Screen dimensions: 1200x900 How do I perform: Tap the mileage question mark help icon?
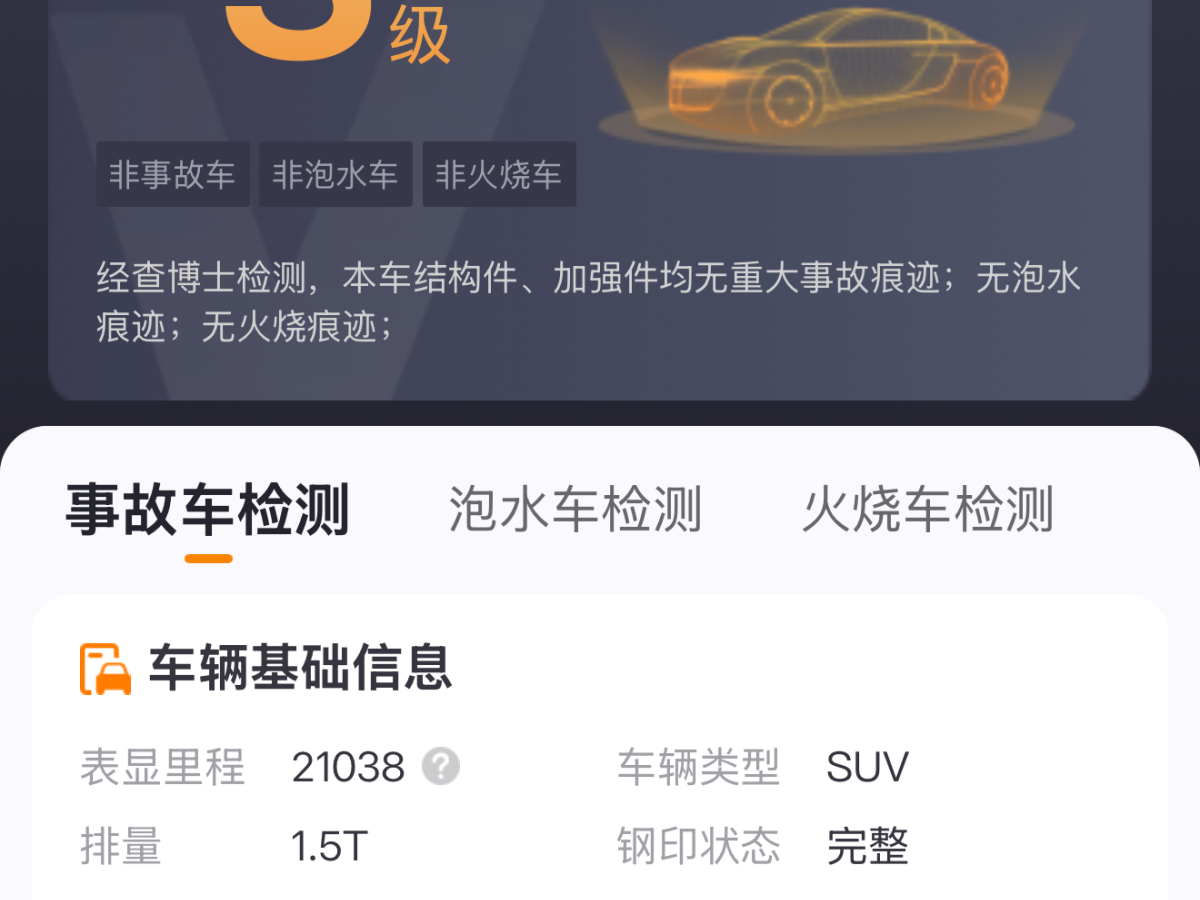(x=441, y=767)
